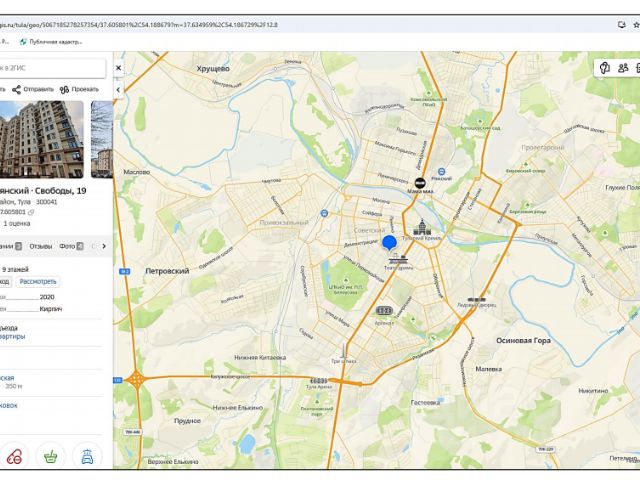
Task: Click the Кирпич material value
Action: point(51,309)
